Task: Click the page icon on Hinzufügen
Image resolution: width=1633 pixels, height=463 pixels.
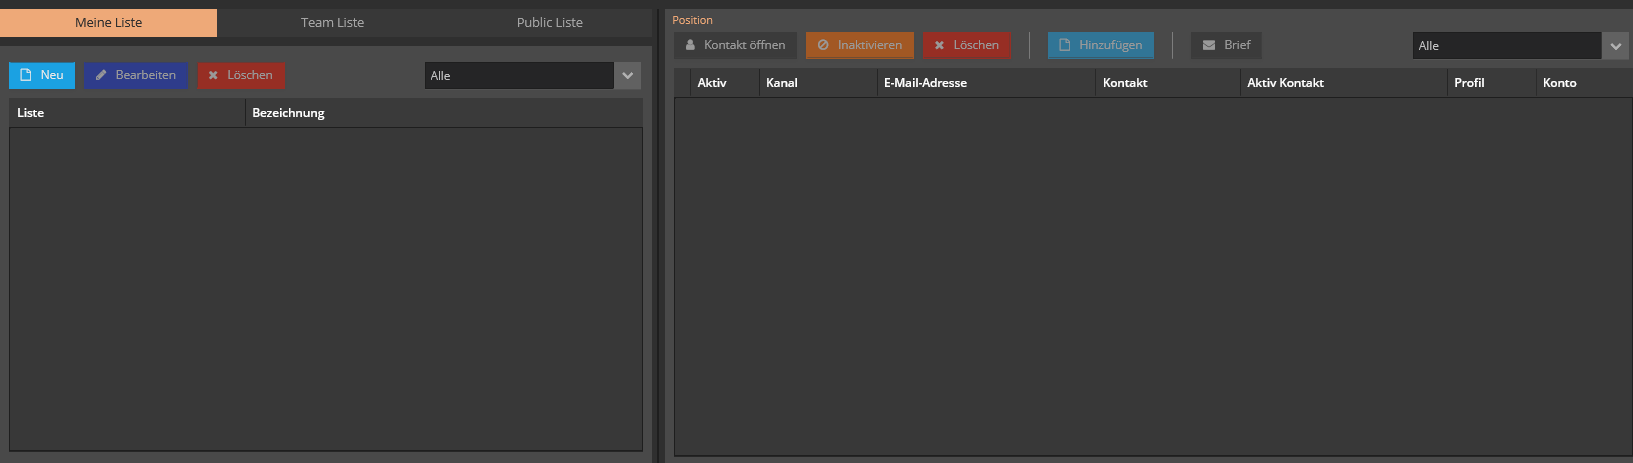Action: tap(1065, 45)
